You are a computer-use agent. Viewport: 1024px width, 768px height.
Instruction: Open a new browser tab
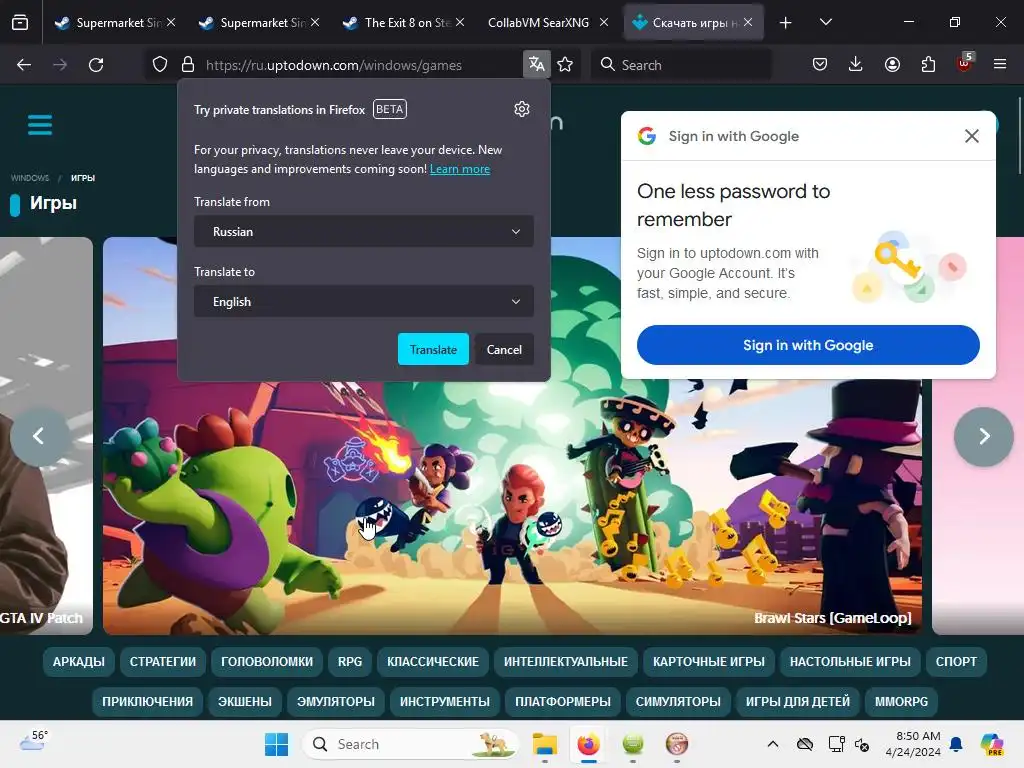pos(786,23)
